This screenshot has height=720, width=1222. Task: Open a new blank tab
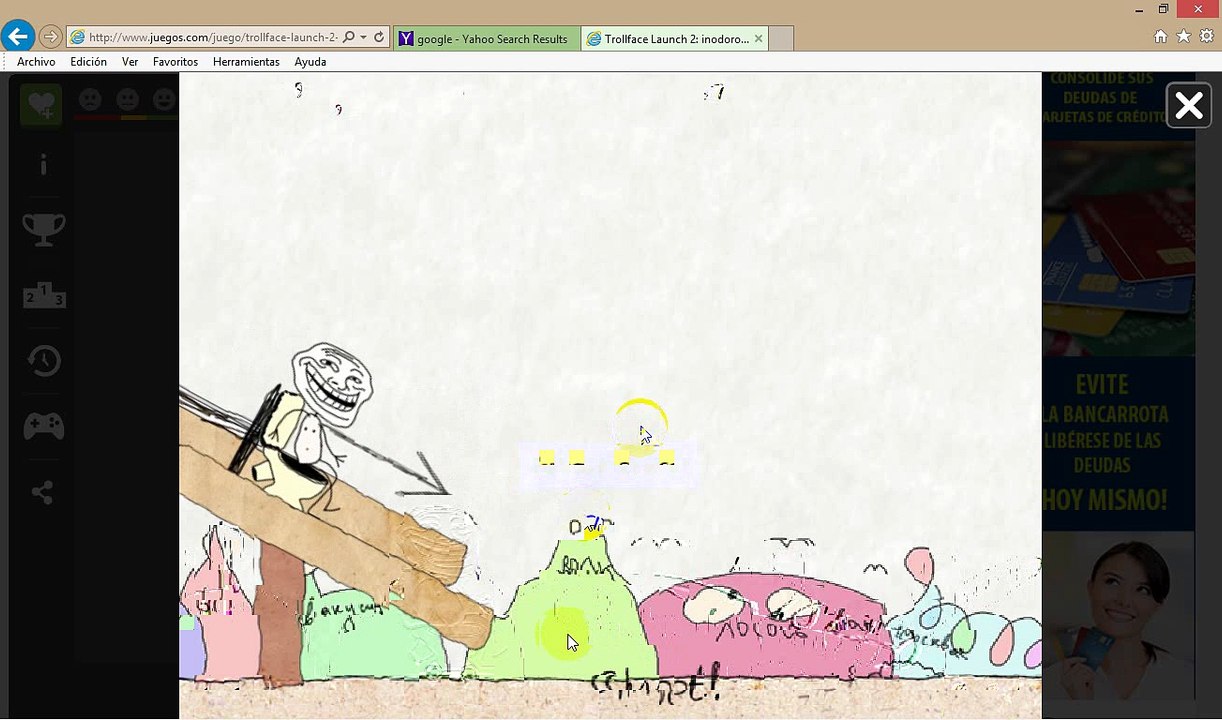781,39
